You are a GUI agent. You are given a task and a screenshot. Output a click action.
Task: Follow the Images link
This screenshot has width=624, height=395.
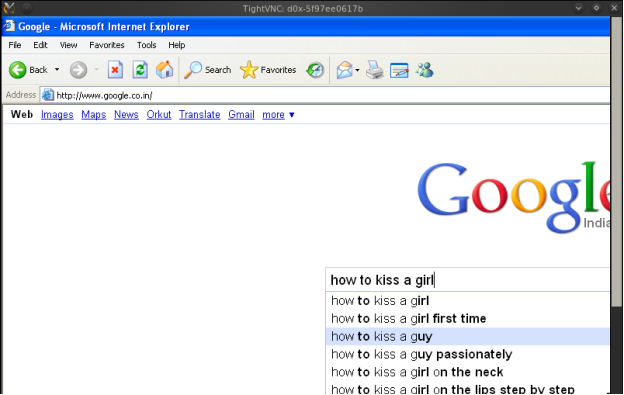57,115
